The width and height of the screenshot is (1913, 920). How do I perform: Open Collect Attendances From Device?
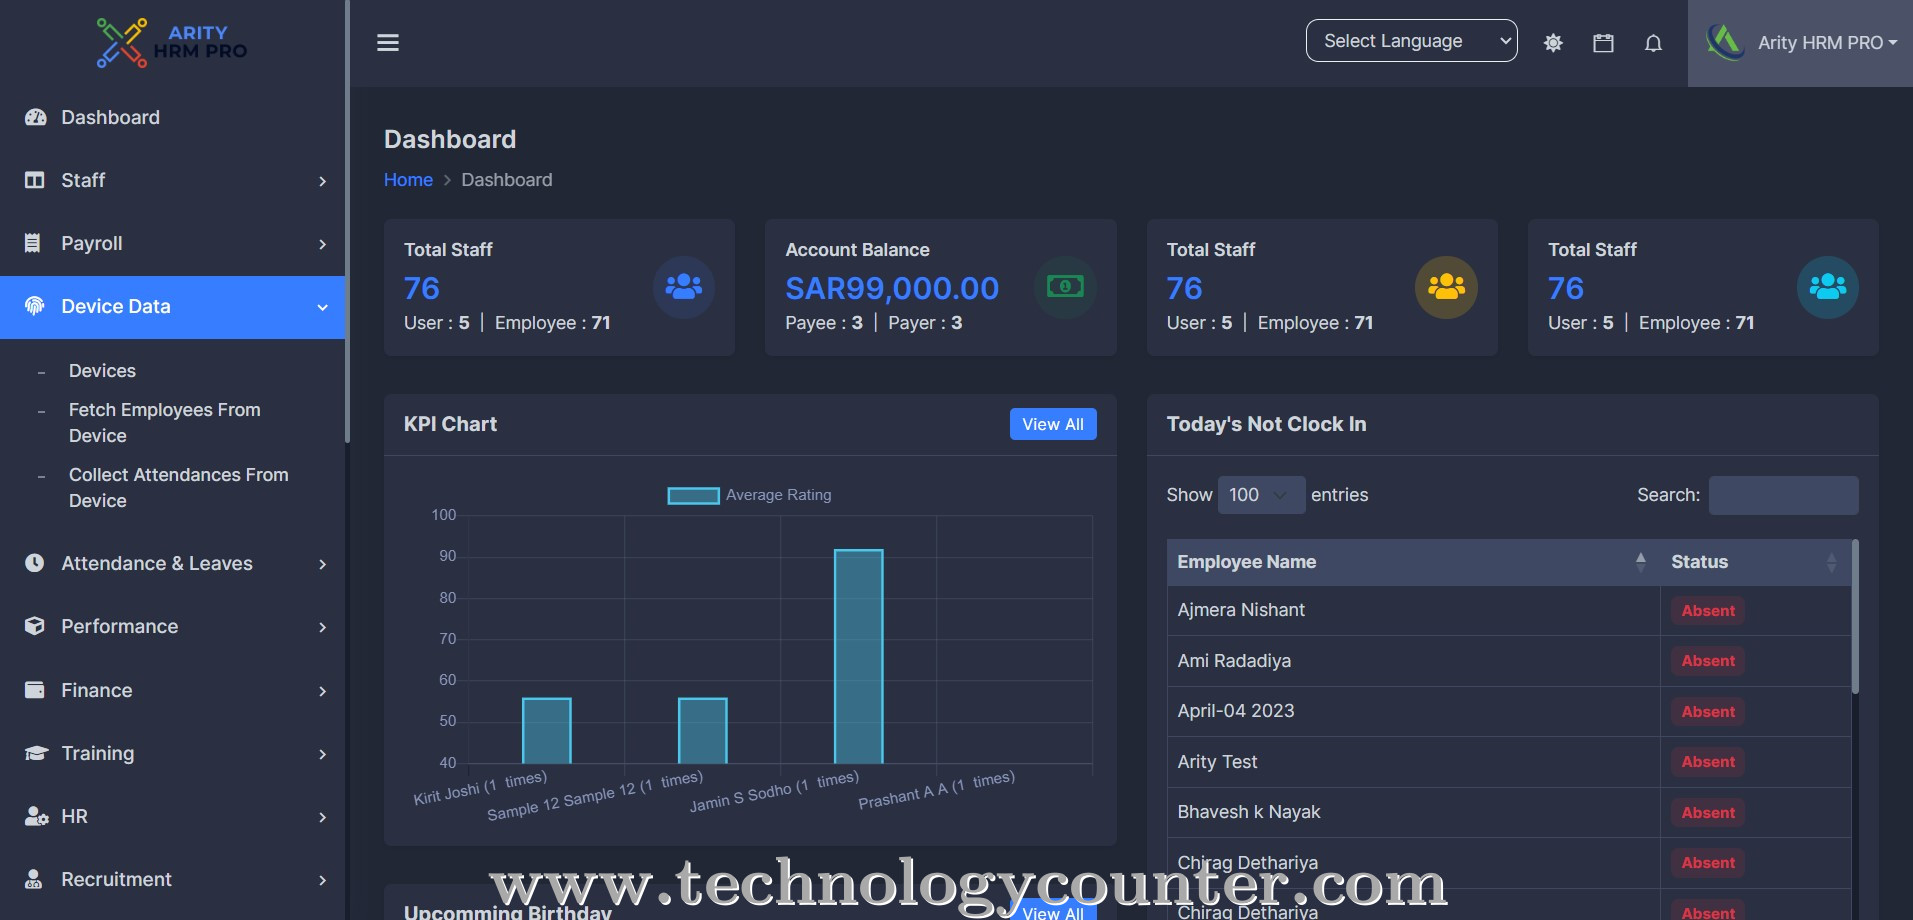pyautogui.click(x=178, y=488)
